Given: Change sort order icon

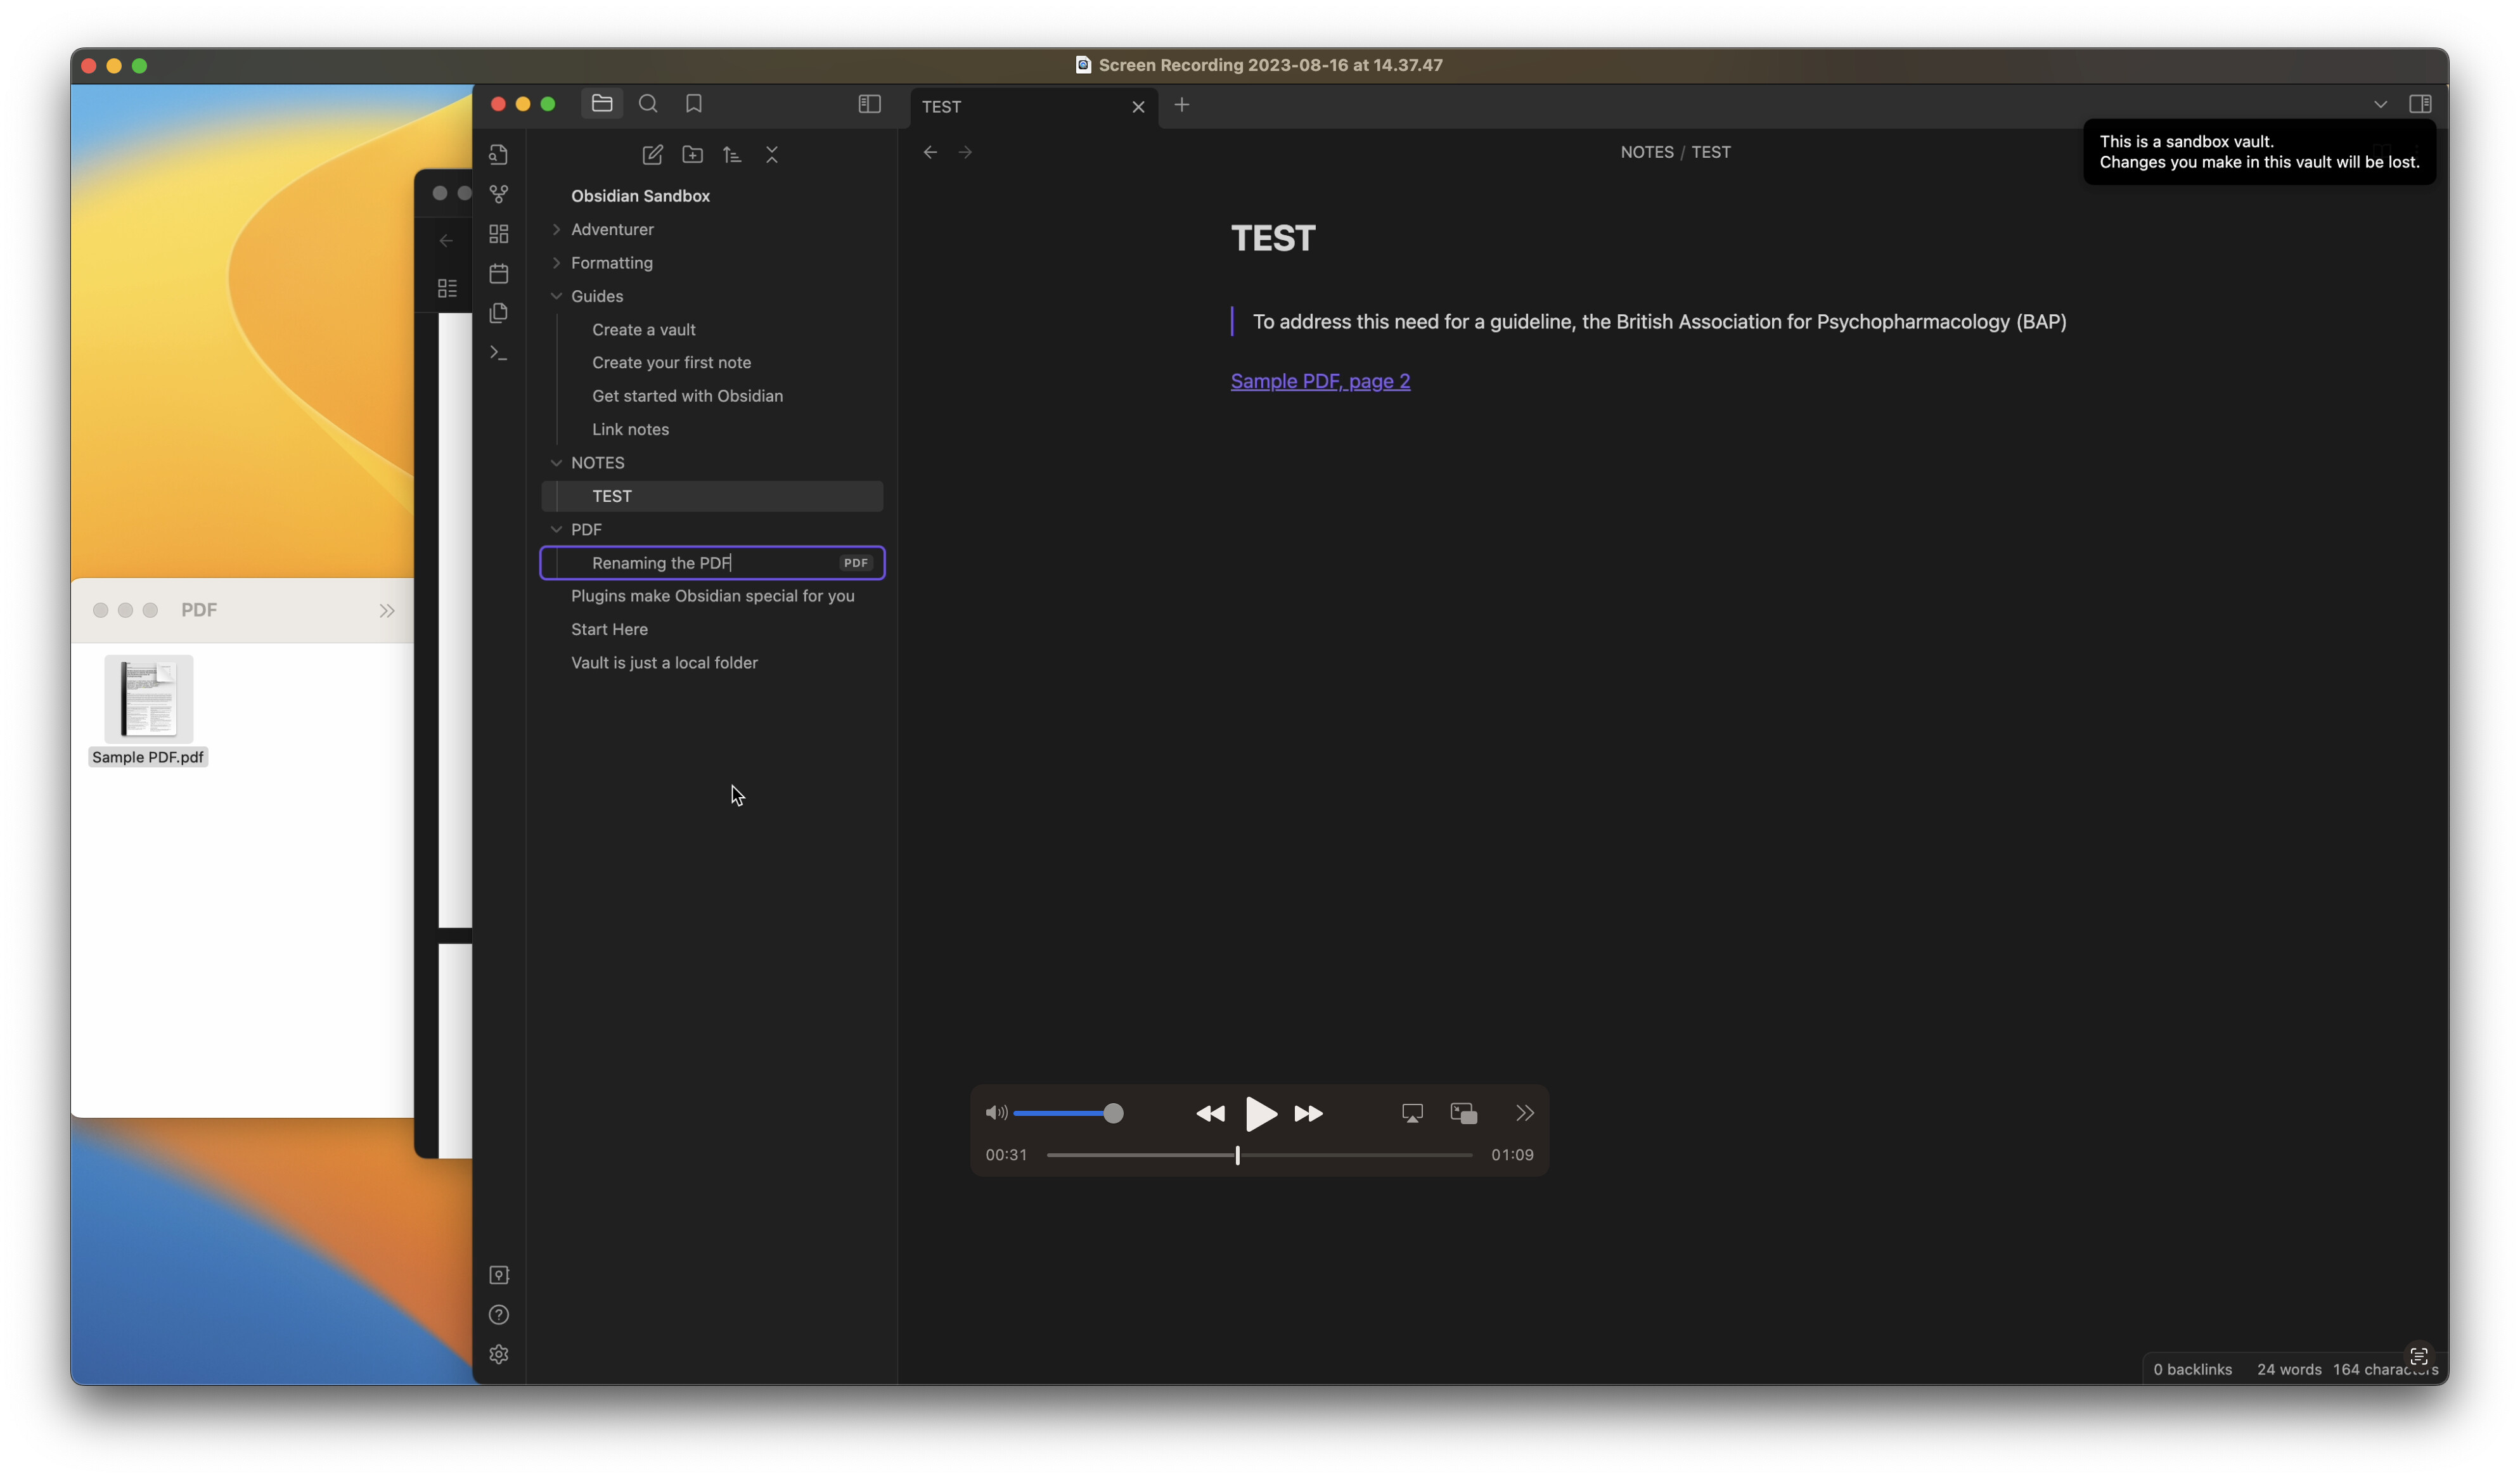Looking at the screenshot, I should coord(732,154).
